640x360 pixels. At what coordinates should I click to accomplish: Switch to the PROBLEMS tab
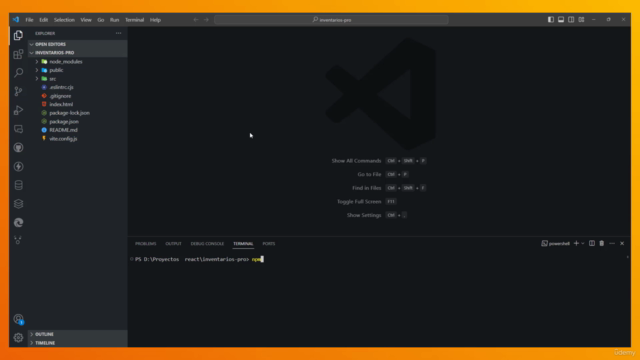pos(145,244)
